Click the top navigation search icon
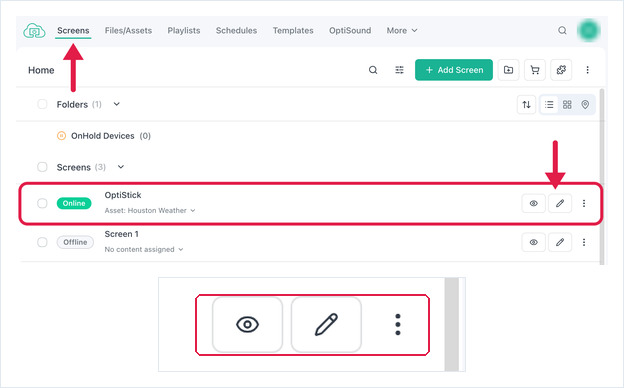 [x=562, y=30]
